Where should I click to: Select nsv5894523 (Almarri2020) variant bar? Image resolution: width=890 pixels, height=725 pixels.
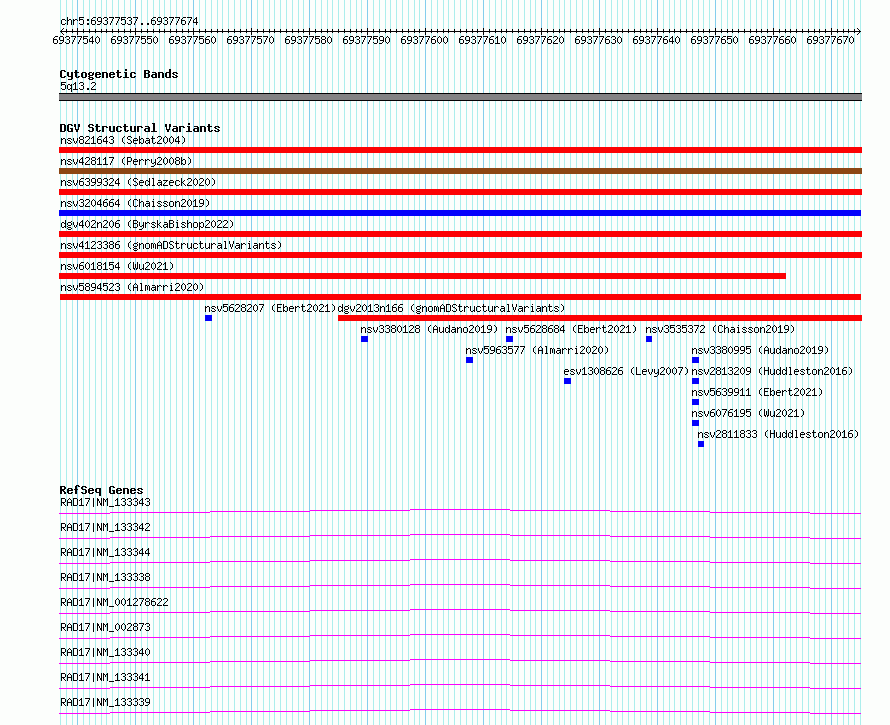(460, 297)
